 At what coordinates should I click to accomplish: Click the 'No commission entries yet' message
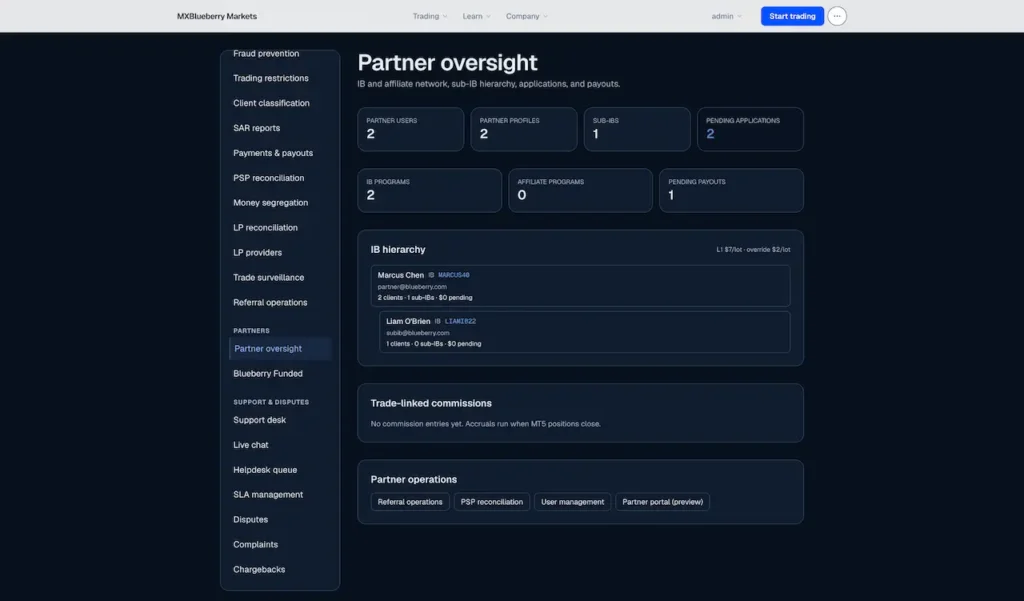point(485,424)
